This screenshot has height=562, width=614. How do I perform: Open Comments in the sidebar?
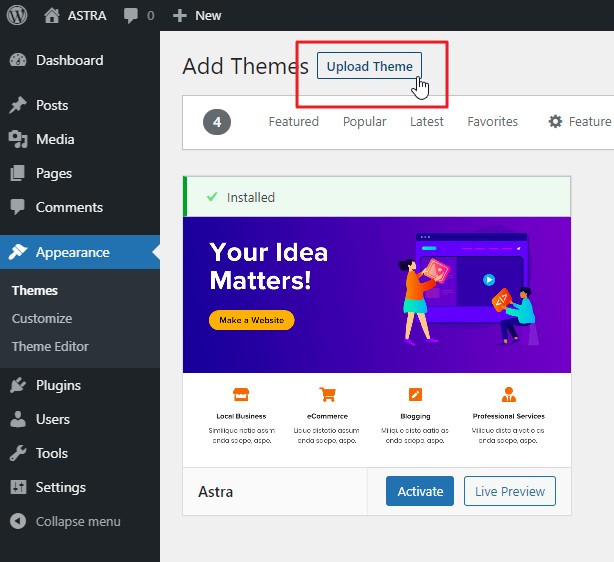point(80,207)
